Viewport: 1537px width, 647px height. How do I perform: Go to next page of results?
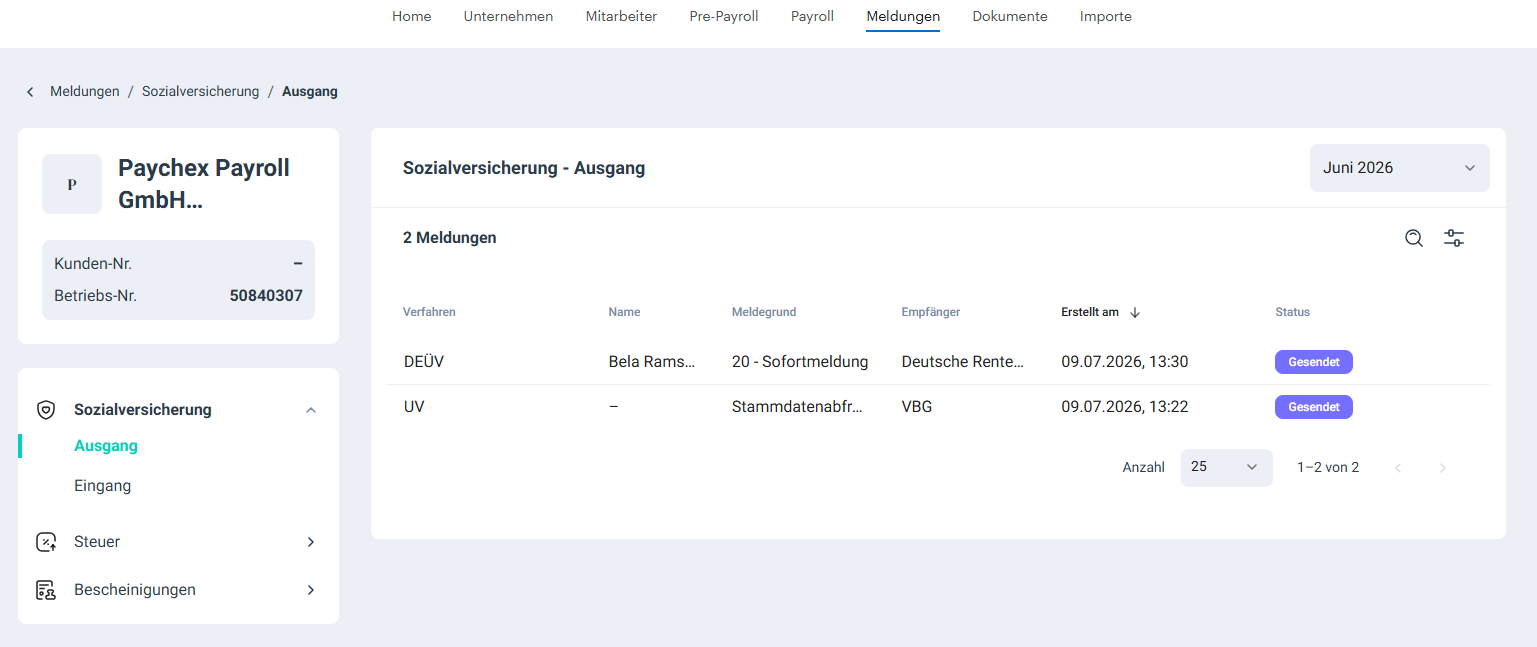pos(1442,468)
